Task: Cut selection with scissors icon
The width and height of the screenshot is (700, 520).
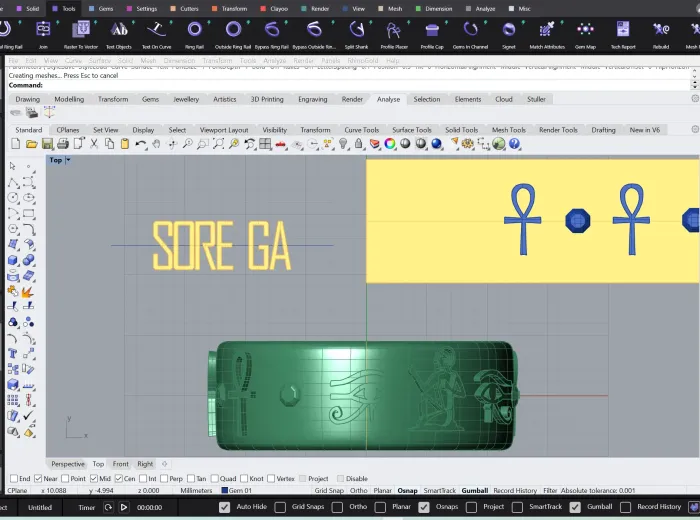Action: coord(94,144)
